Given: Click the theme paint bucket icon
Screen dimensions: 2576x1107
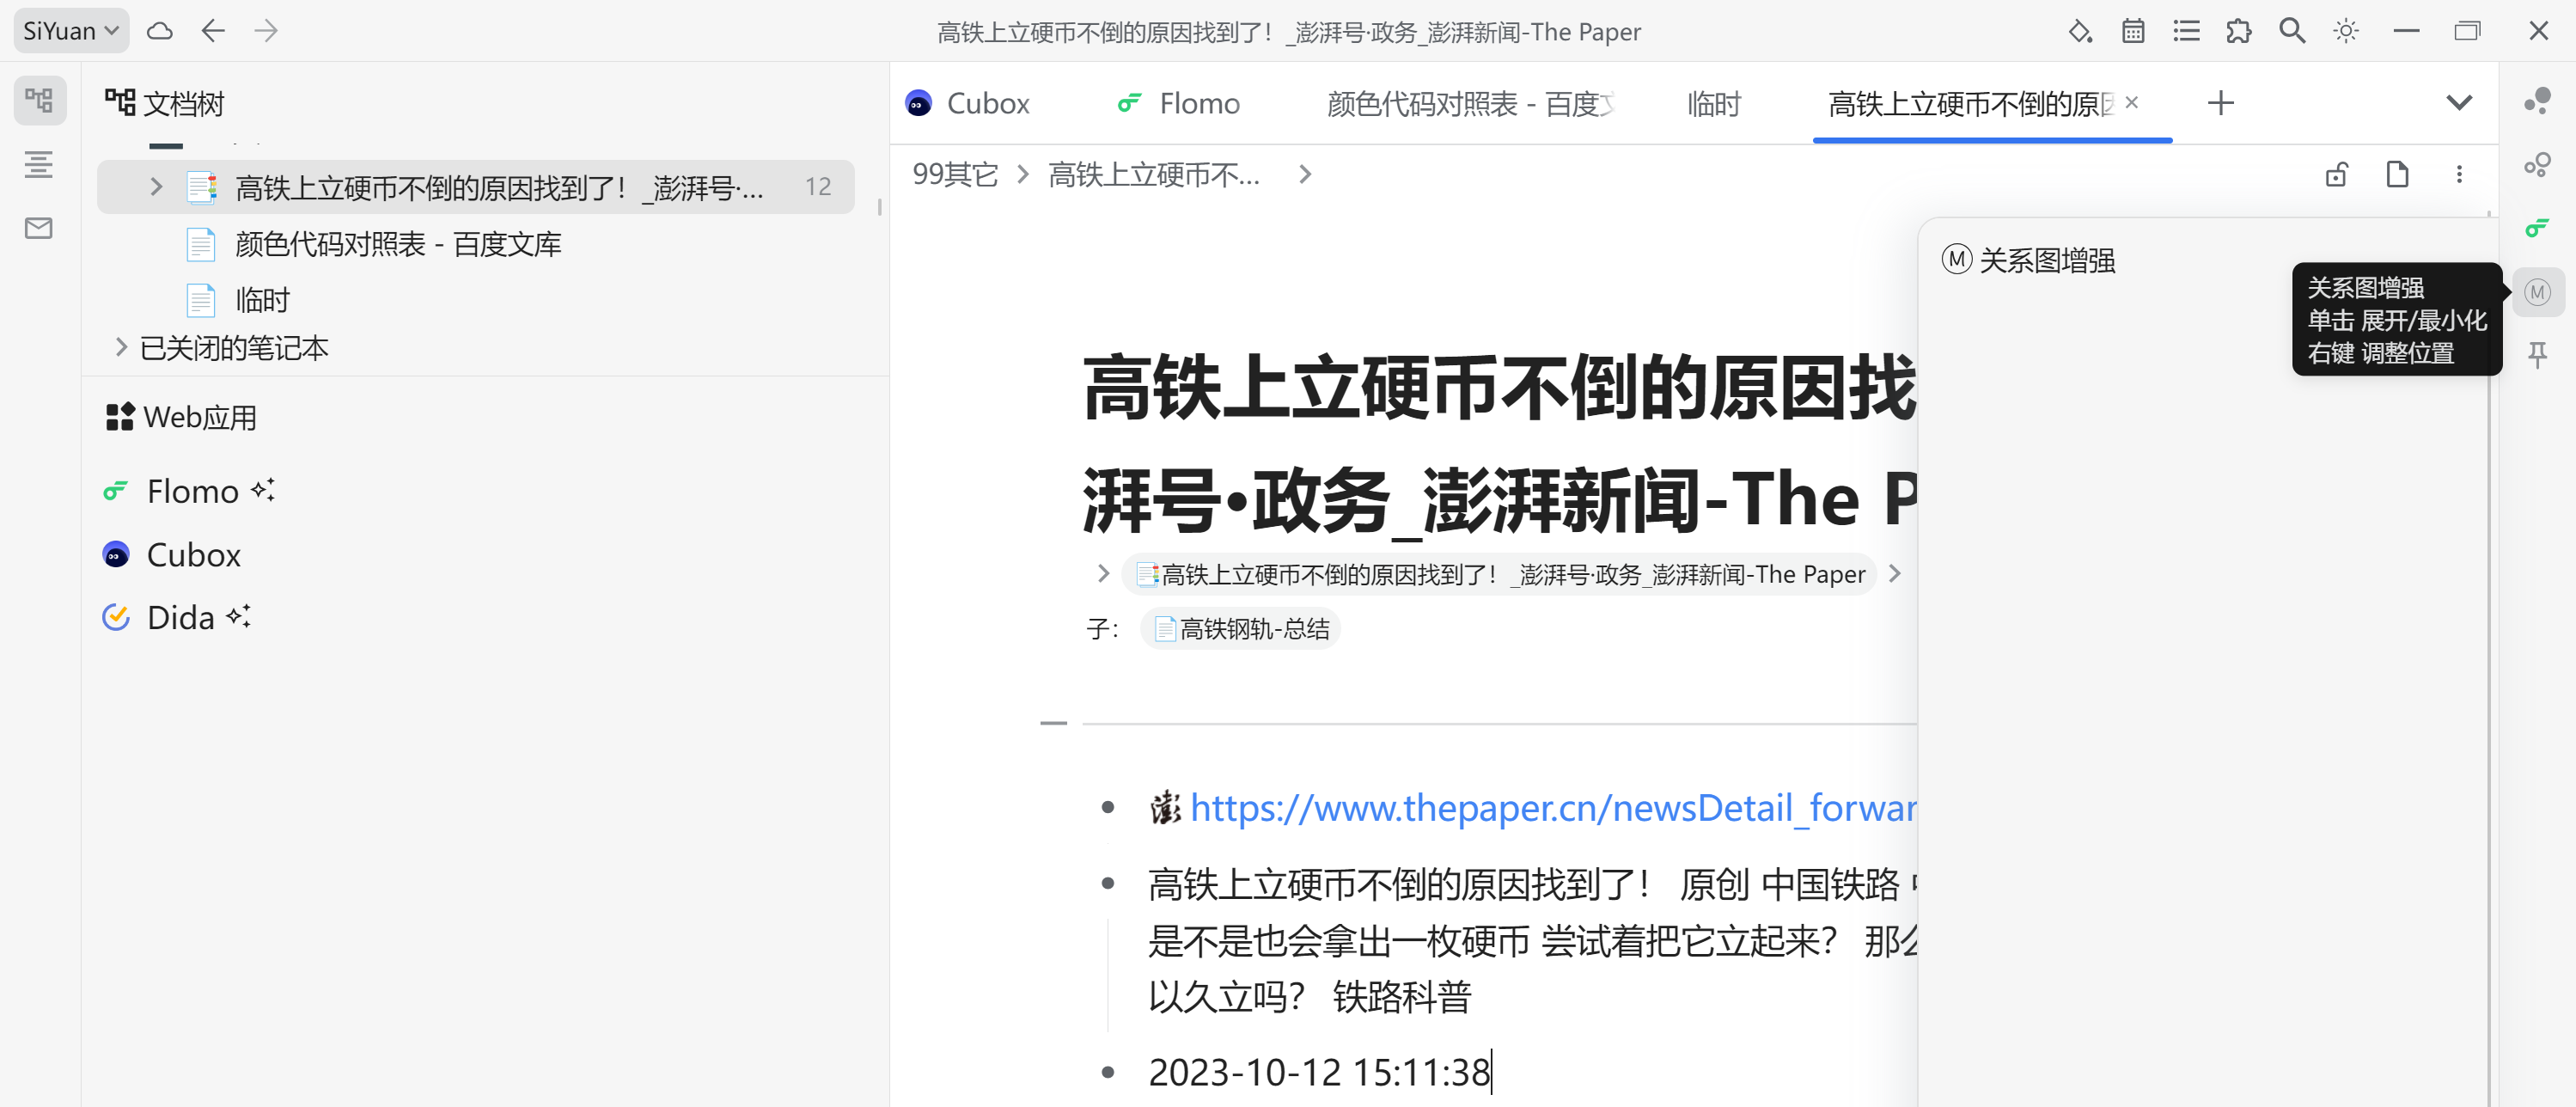Looking at the screenshot, I should pyautogui.click(x=2080, y=31).
